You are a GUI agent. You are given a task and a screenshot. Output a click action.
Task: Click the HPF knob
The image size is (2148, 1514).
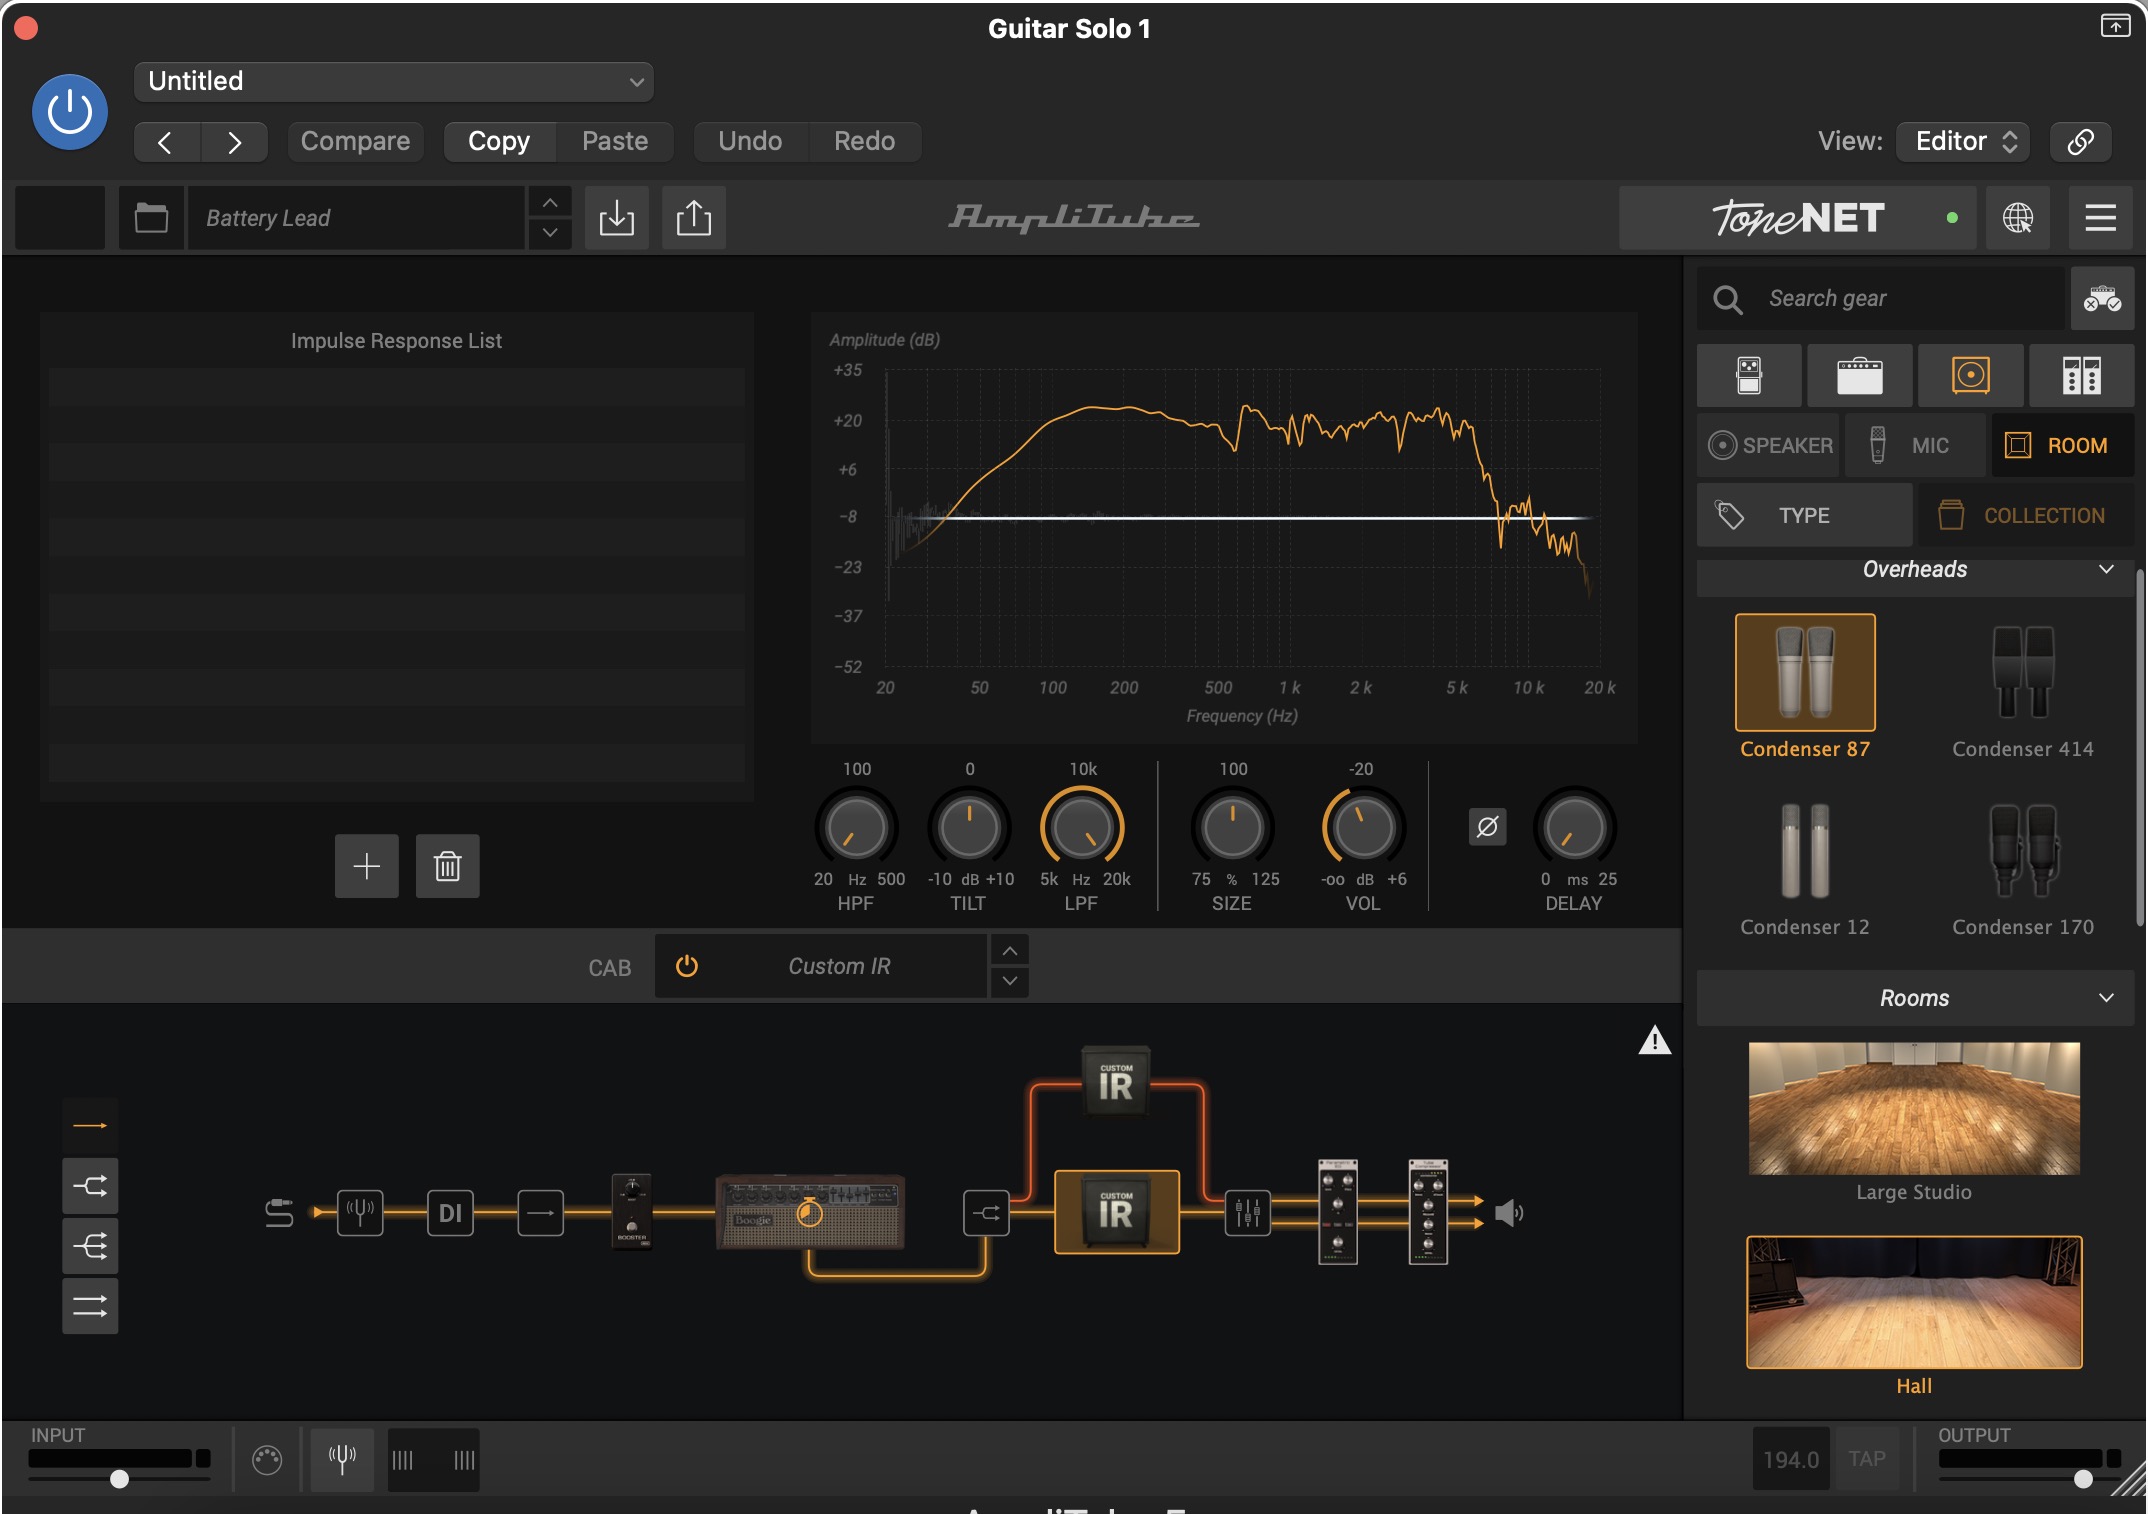857,827
